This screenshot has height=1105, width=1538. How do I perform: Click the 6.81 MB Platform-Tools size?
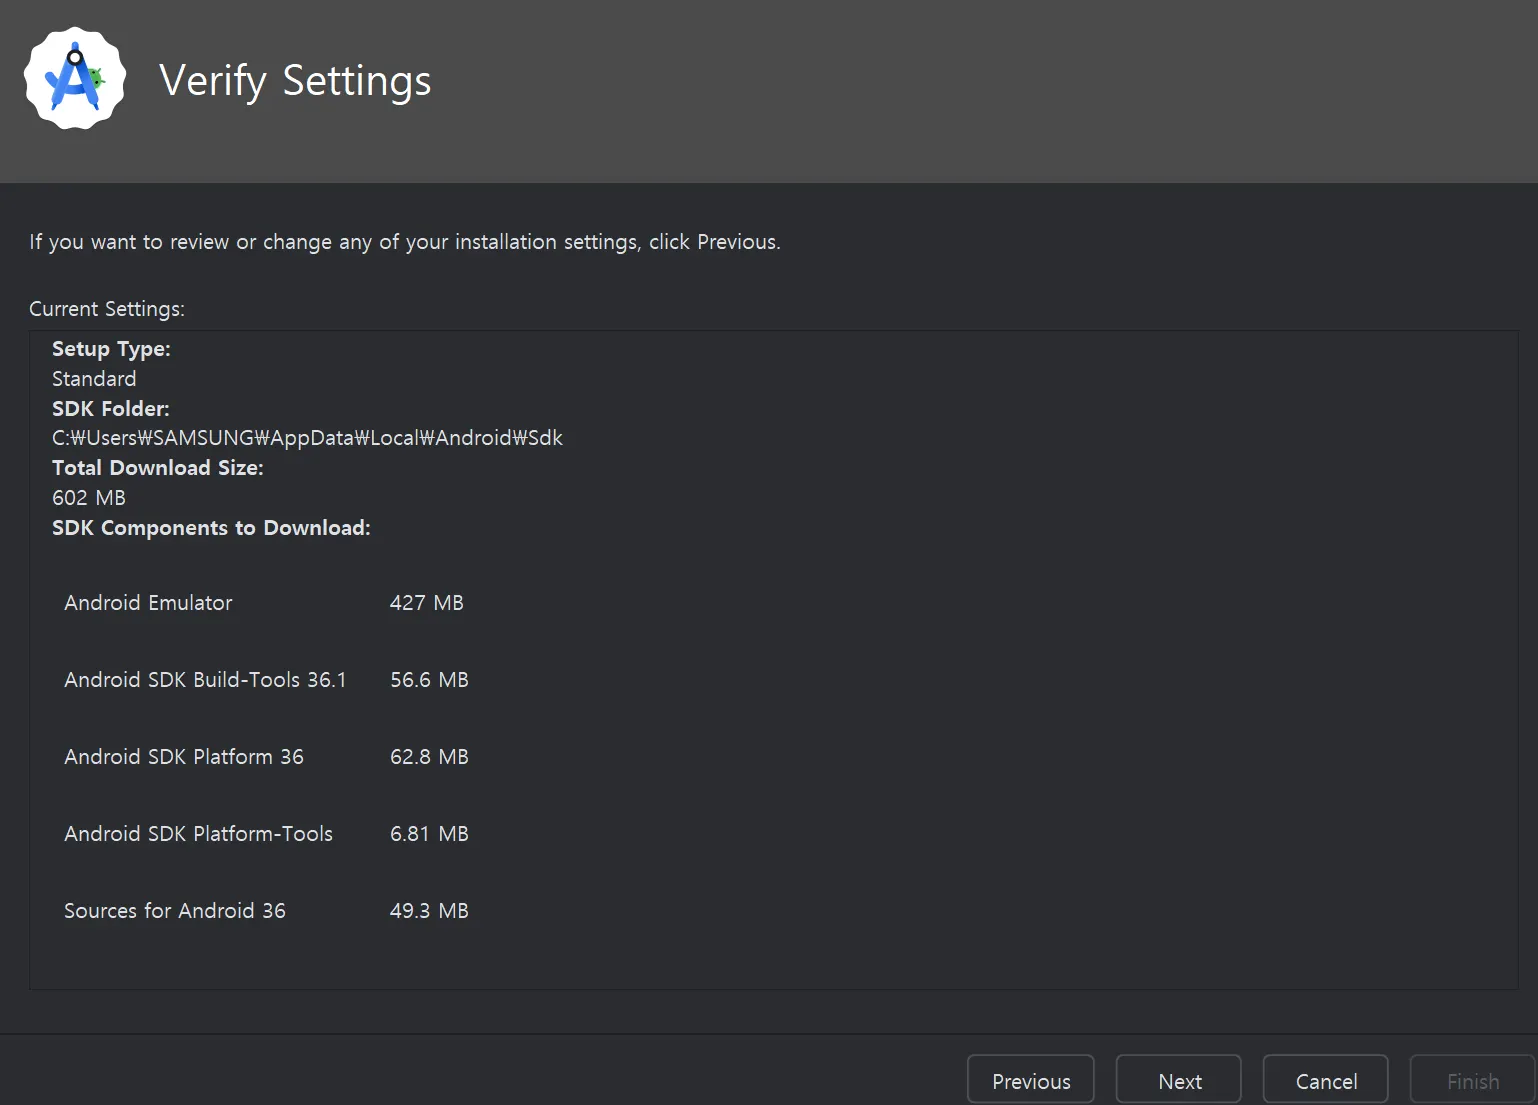click(x=429, y=834)
